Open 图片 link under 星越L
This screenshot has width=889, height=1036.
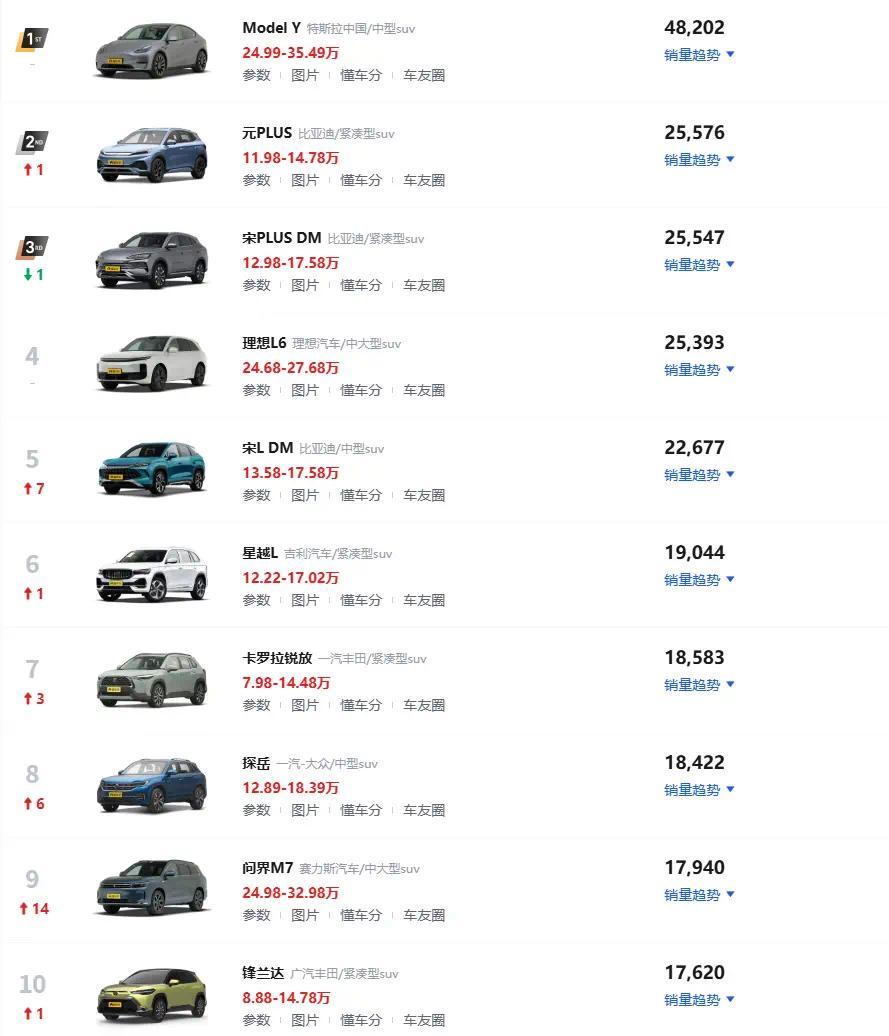[304, 600]
